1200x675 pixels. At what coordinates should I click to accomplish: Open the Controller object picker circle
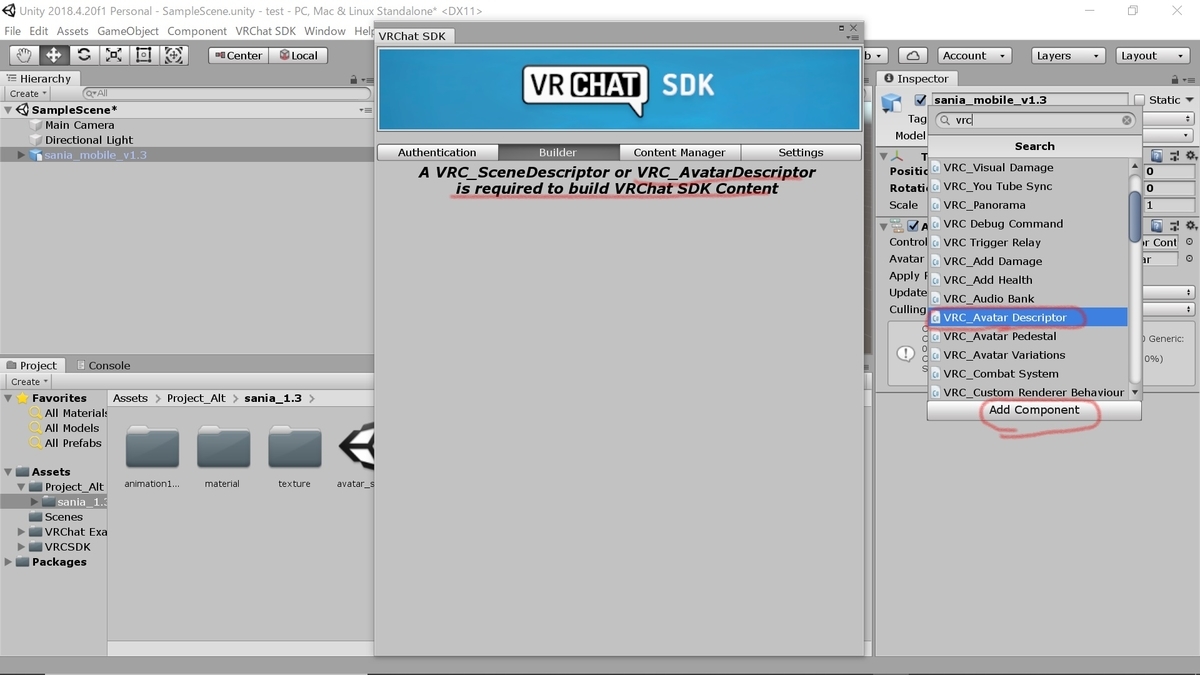[1189, 242]
